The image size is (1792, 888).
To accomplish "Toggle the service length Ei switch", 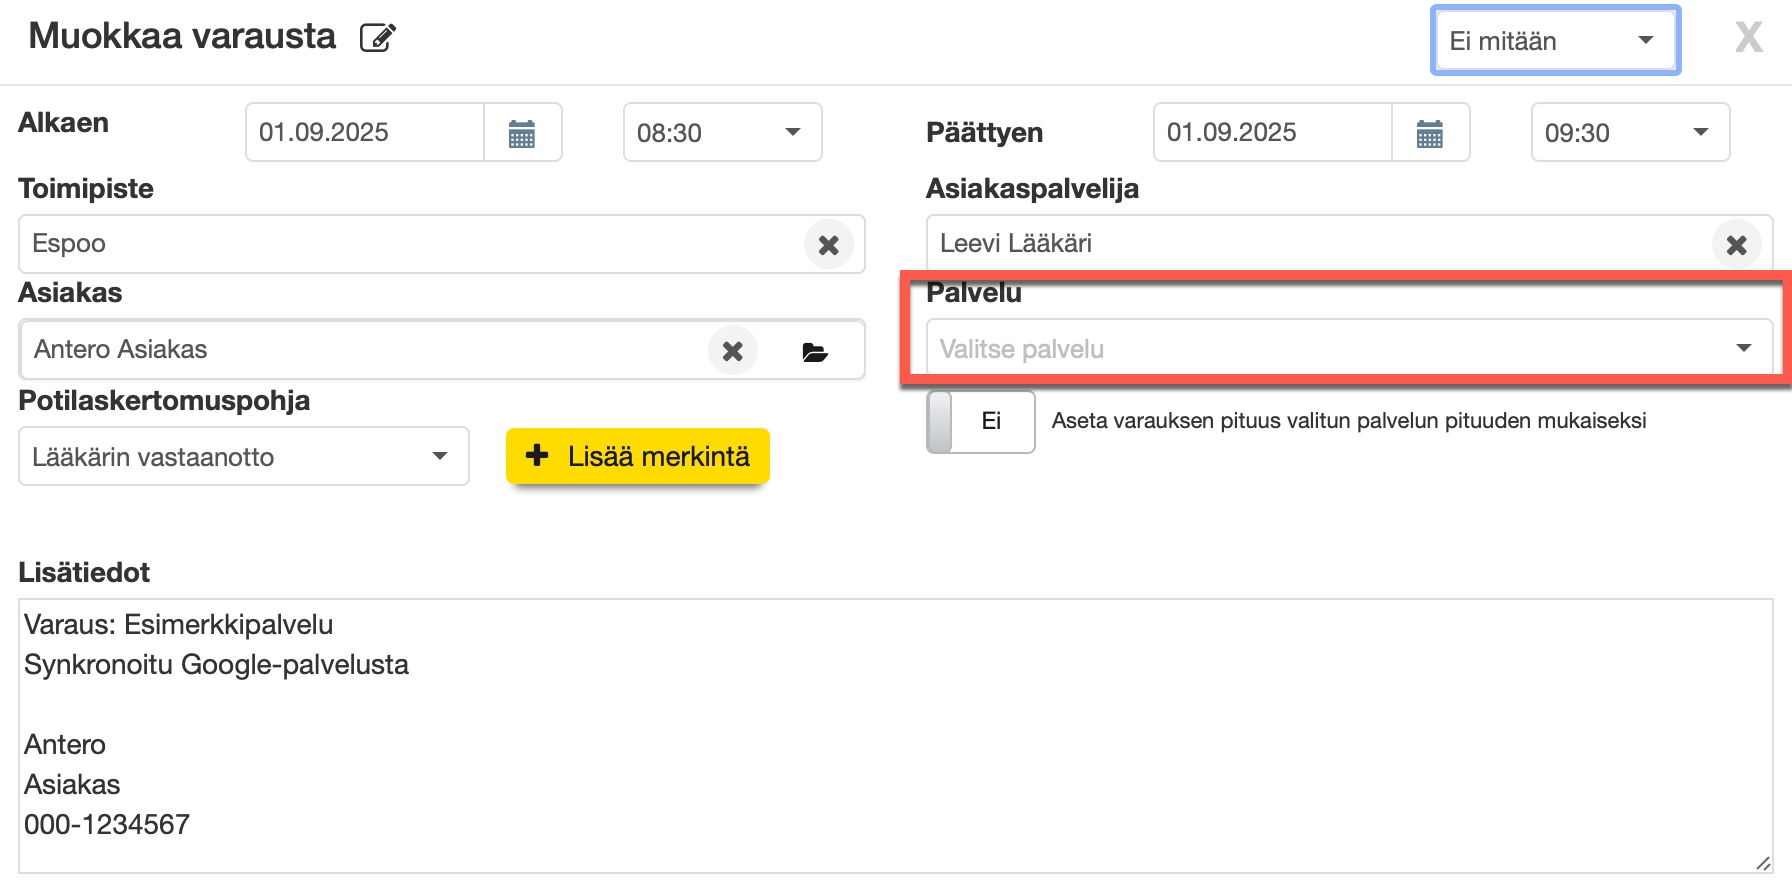I will [x=980, y=421].
